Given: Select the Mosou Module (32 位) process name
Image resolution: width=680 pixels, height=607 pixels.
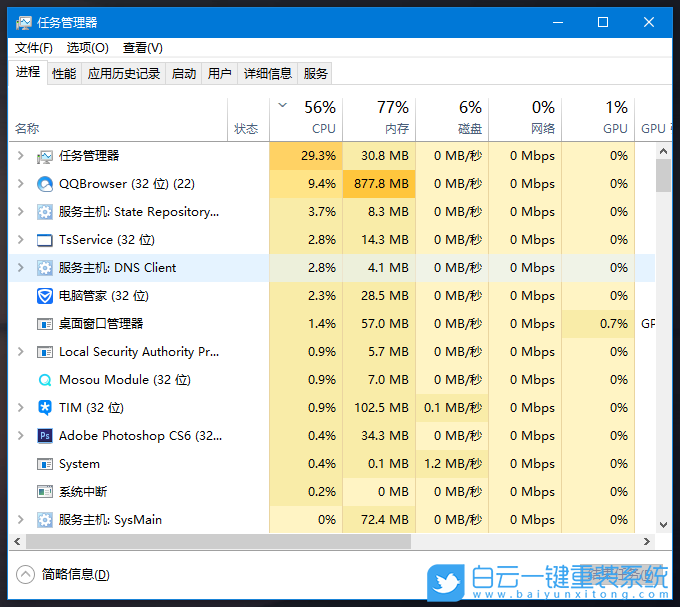Looking at the screenshot, I should (x=125, y=380).
